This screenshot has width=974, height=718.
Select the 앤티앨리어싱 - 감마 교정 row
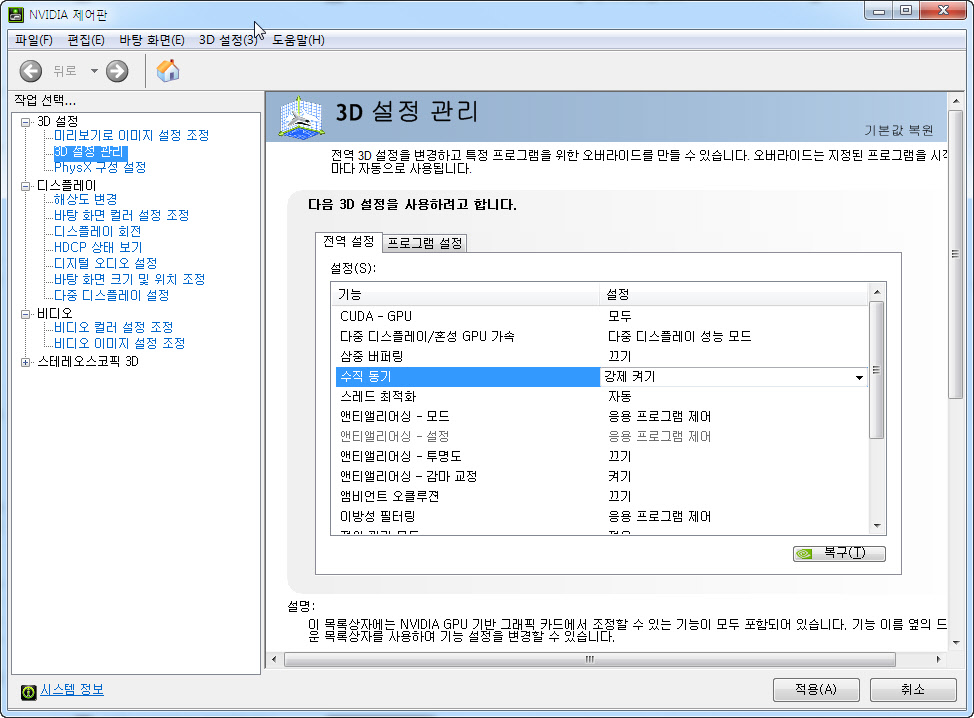pos(601,476)
